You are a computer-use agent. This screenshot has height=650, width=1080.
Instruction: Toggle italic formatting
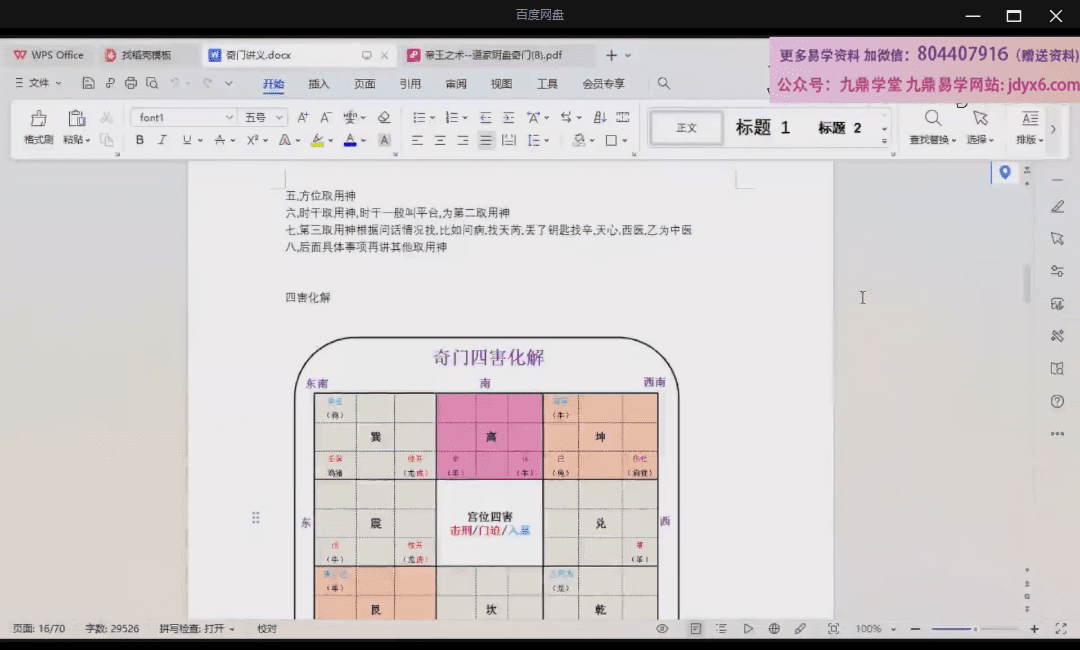tap(163, 141)
